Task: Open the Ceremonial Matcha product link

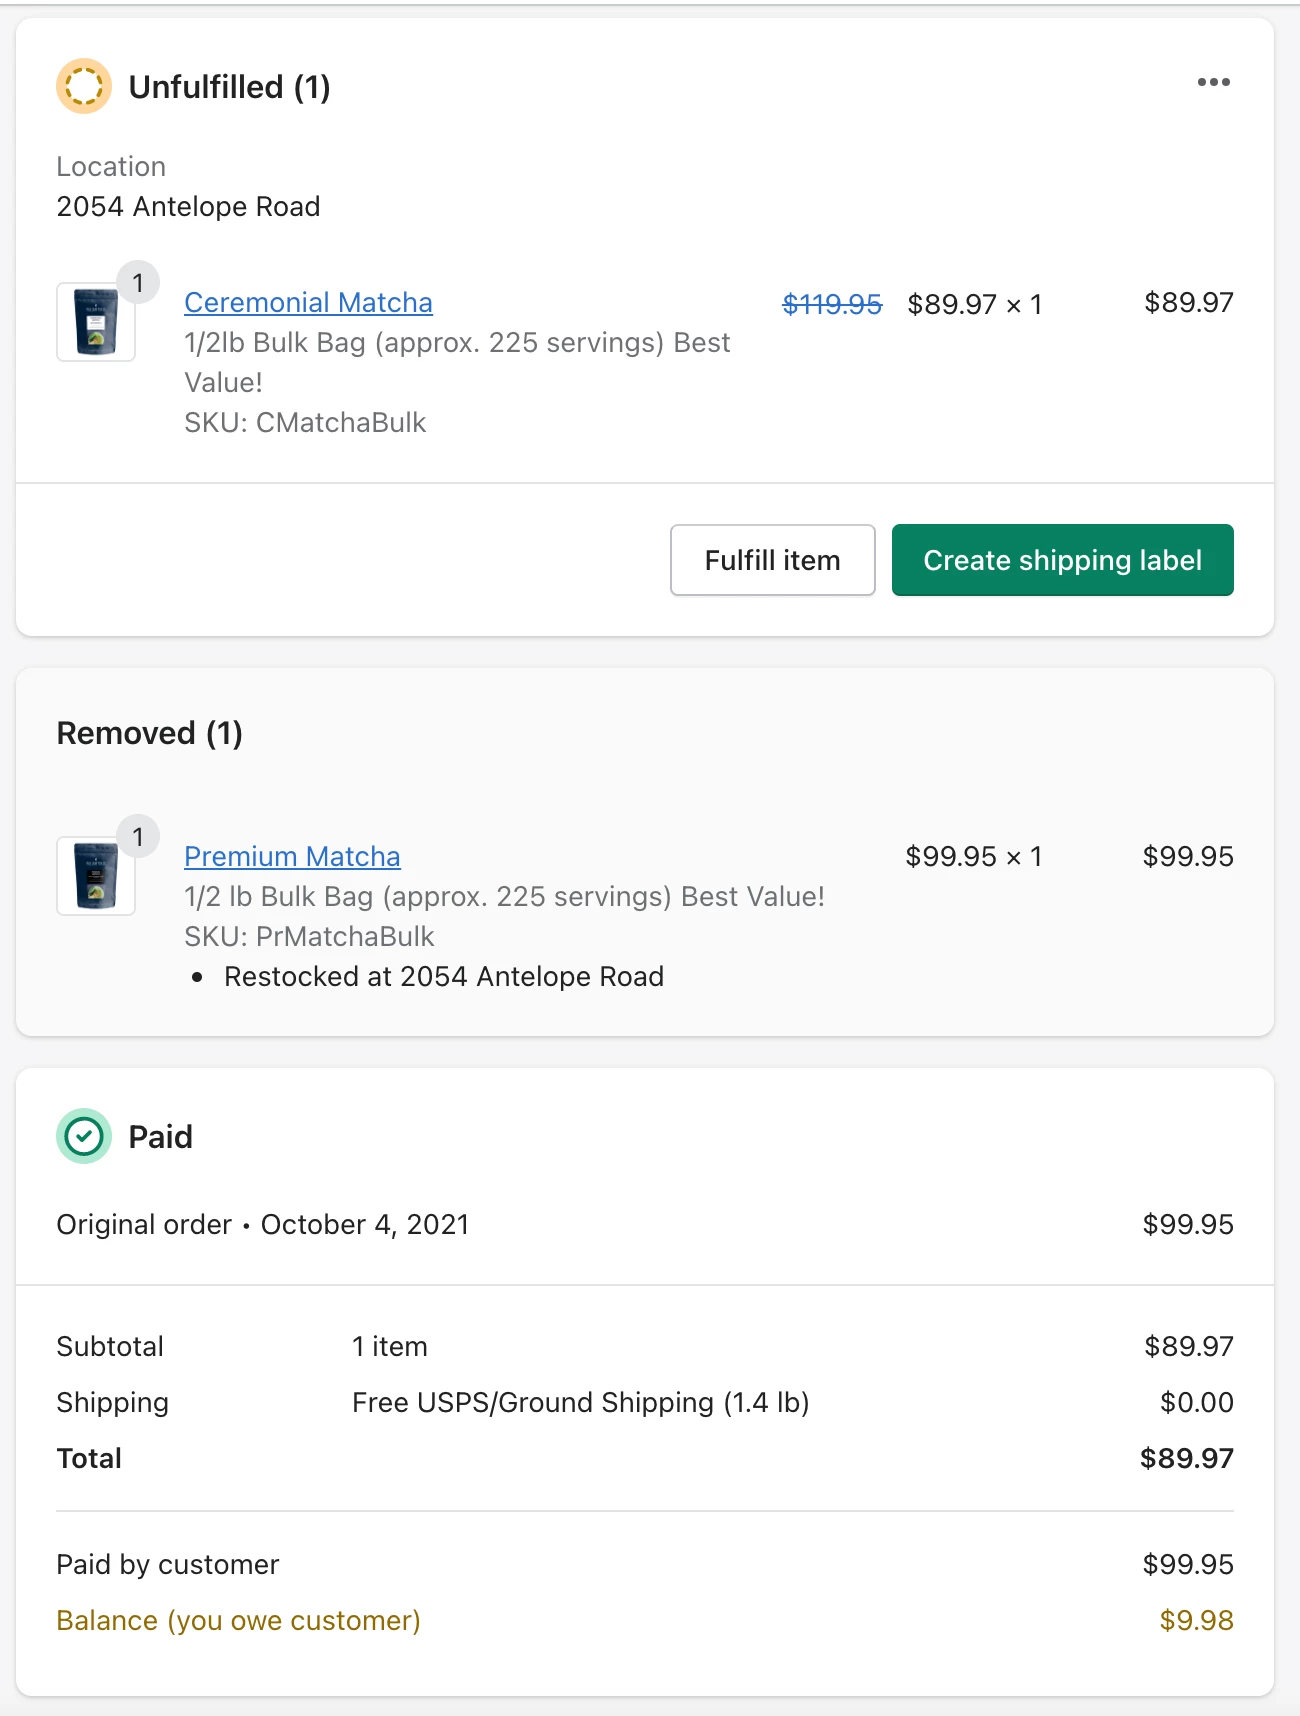Action: click(x=308, y=302)
